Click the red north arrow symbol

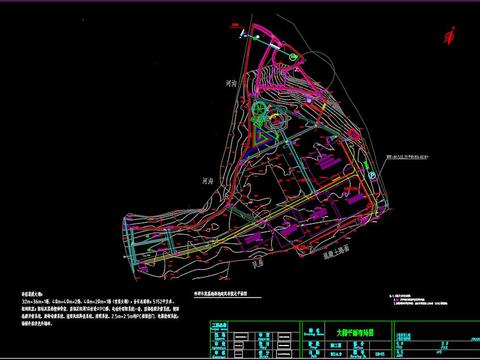tap(449, 36)
